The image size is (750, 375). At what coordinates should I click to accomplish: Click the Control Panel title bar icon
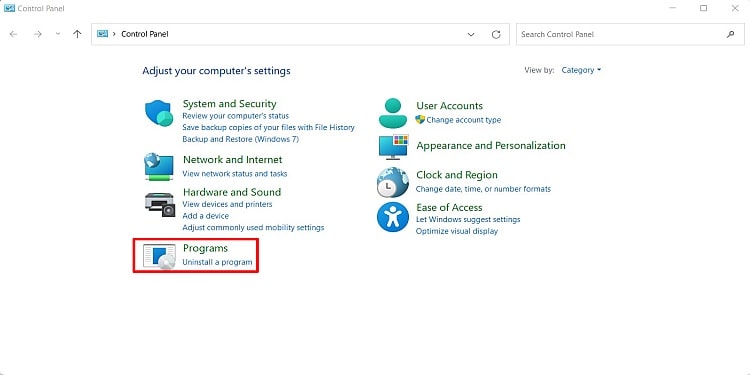pos(9,8)
